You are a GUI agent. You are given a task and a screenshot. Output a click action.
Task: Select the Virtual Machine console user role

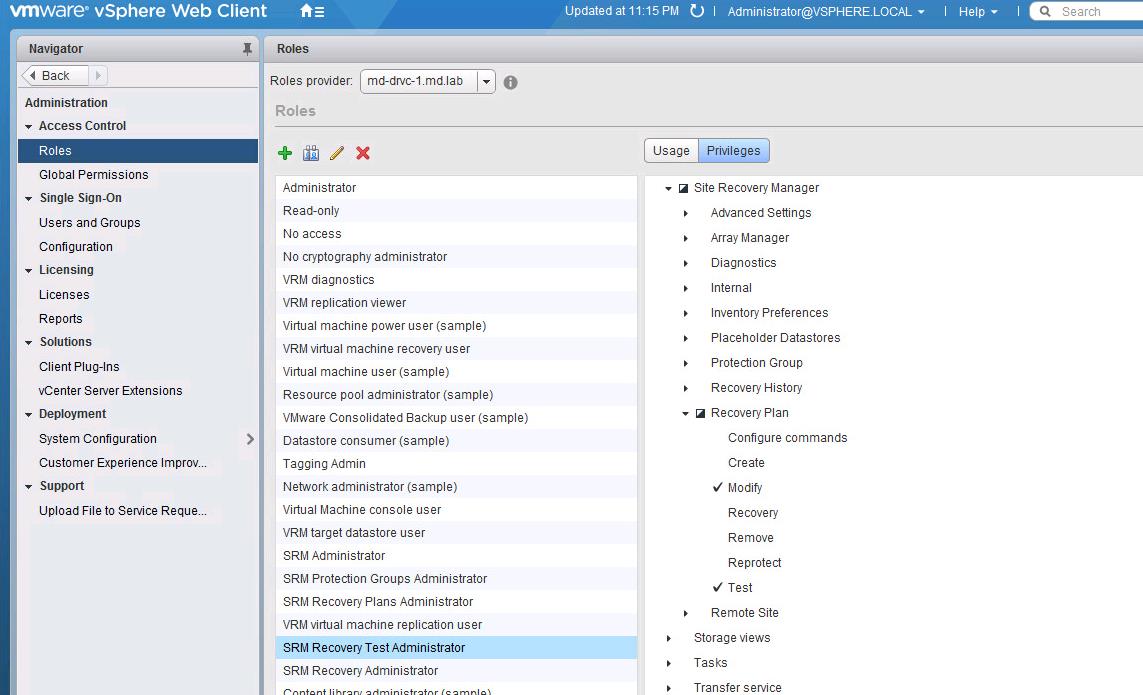pos(456,510)
